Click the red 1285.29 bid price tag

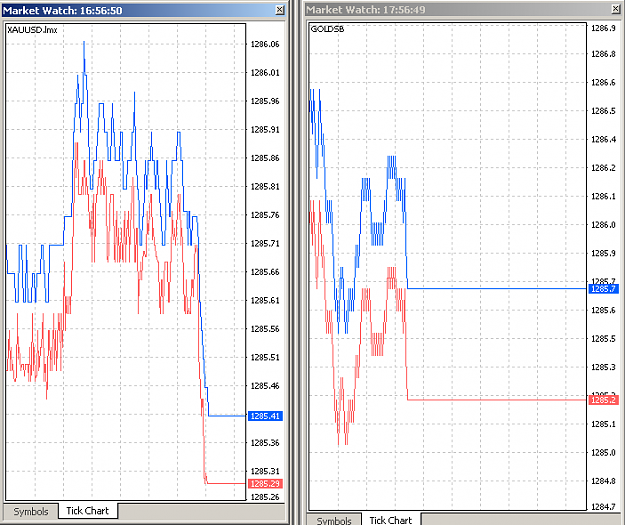tap(265, 484)
